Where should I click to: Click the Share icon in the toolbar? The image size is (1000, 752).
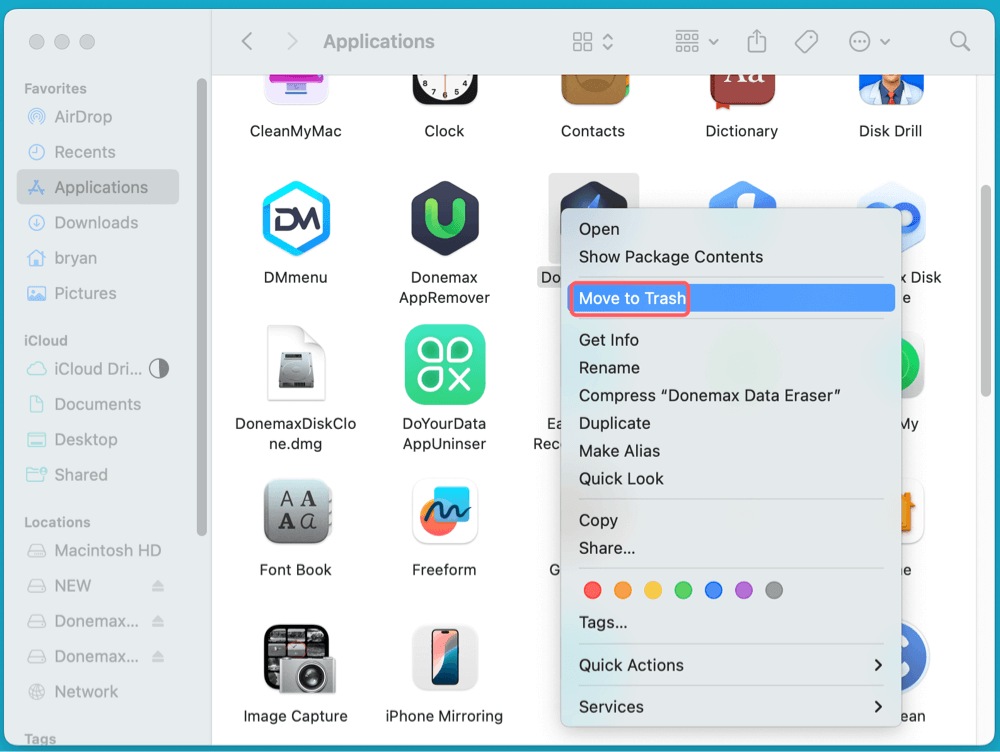[x=756, y=41]
